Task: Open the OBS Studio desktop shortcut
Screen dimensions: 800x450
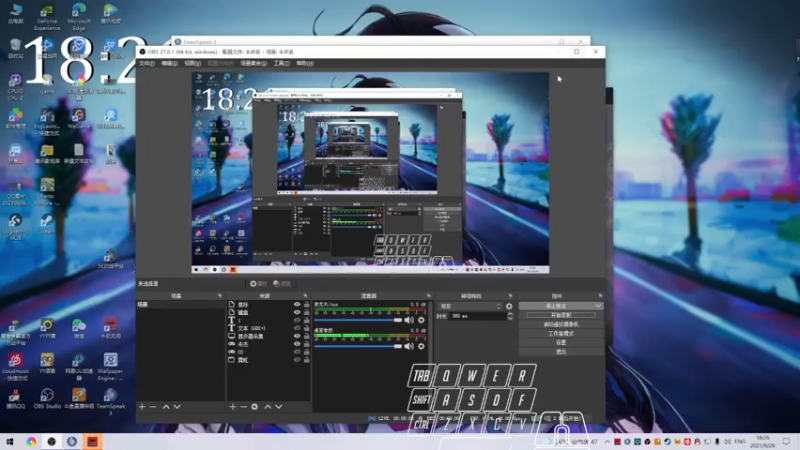Action: 47,398
